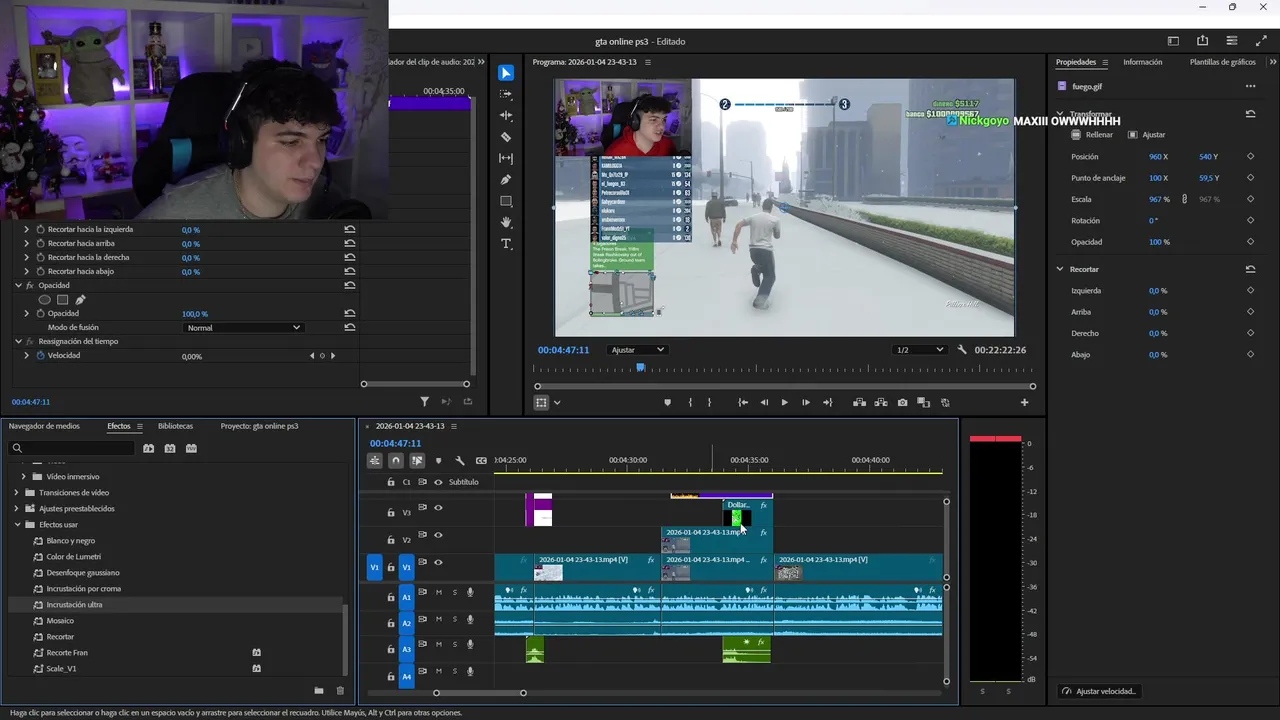Click Go to Out point button
The height and width of the screenshot is (720, 1280).
827,402
